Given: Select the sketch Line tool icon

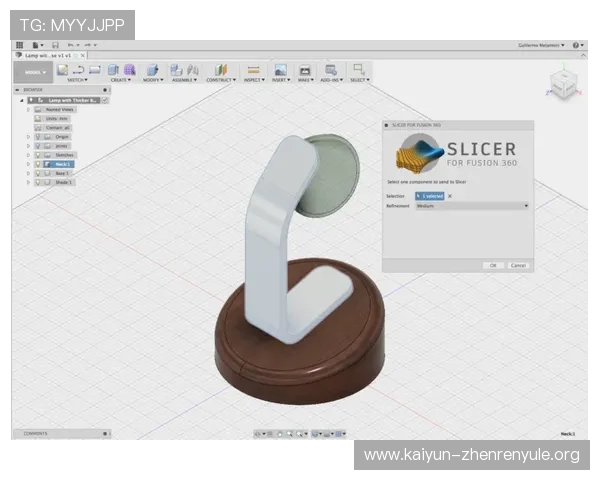Looking at the screenshot, I should pyautogui.click(x=78, y=70).
